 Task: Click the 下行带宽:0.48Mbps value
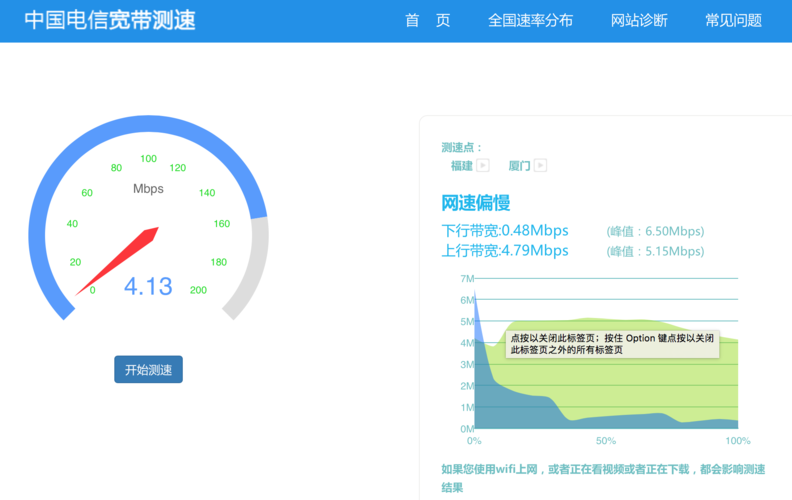[505, 231]
